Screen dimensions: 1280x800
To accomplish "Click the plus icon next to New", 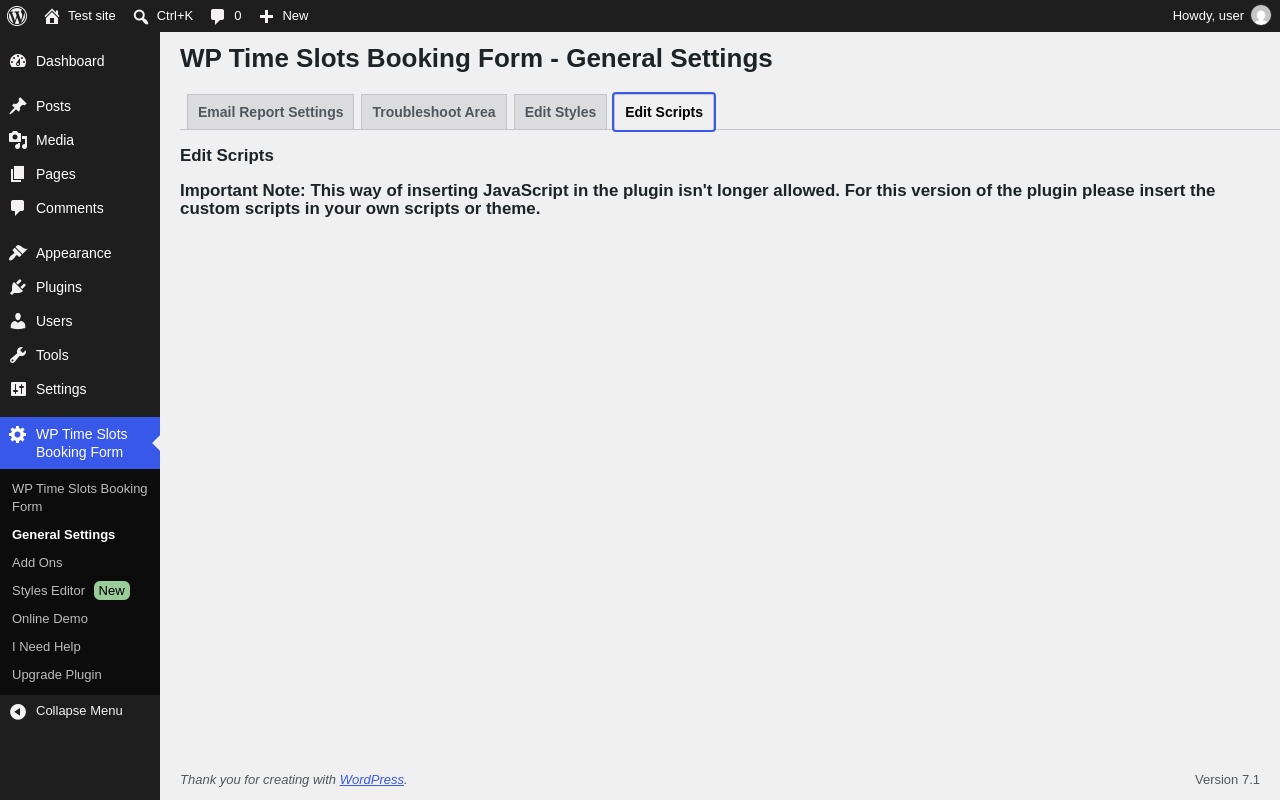I will (x=266, y=16).
